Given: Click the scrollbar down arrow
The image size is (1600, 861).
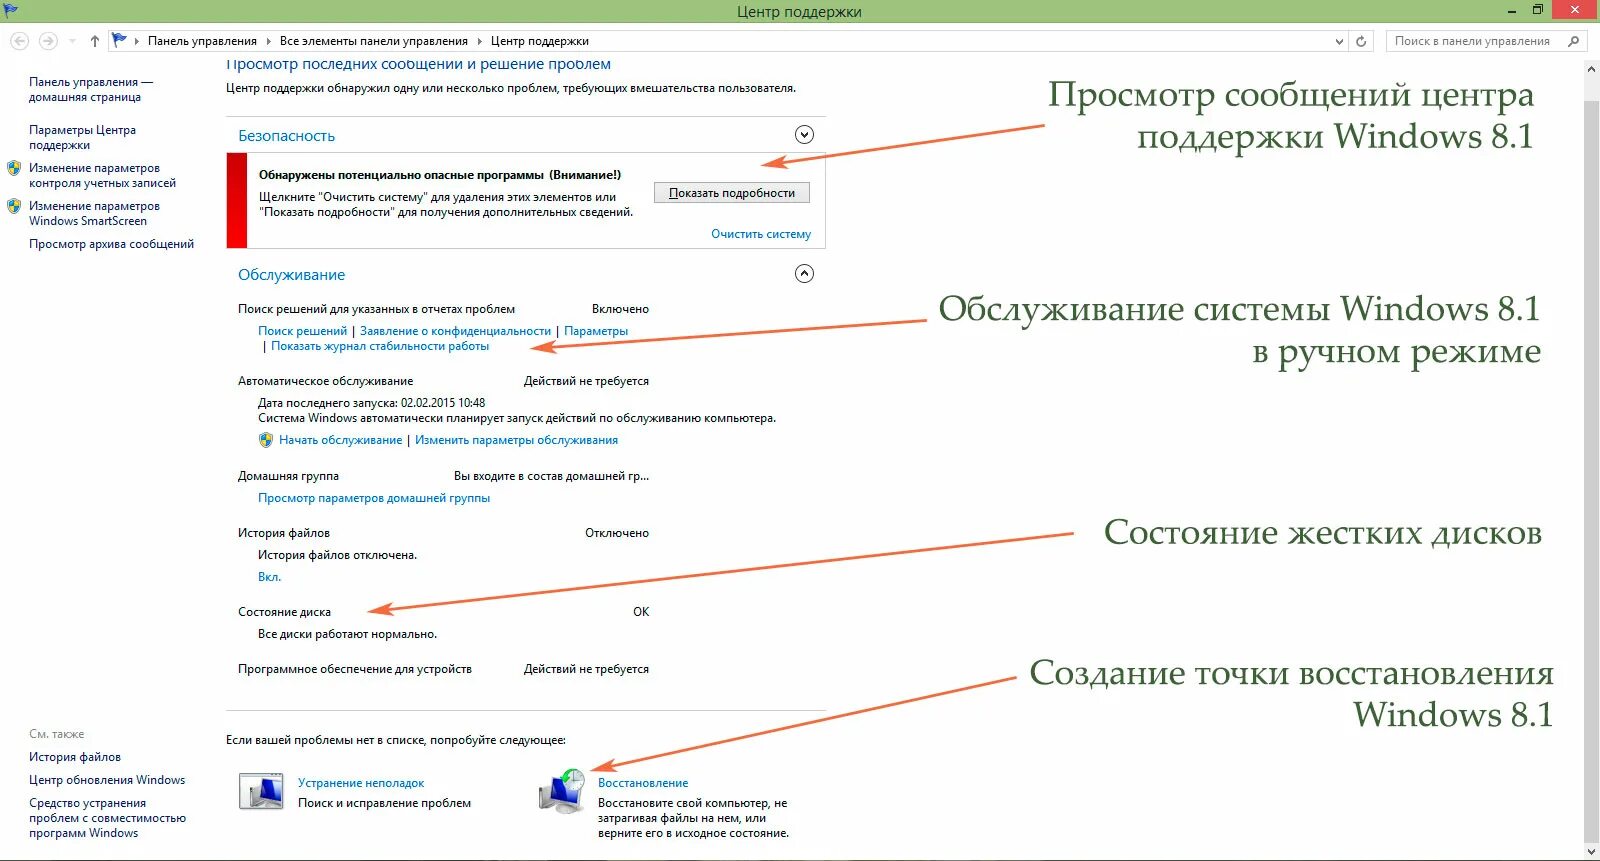Looking at the screenshot, I should click(x=1591, y=852).
